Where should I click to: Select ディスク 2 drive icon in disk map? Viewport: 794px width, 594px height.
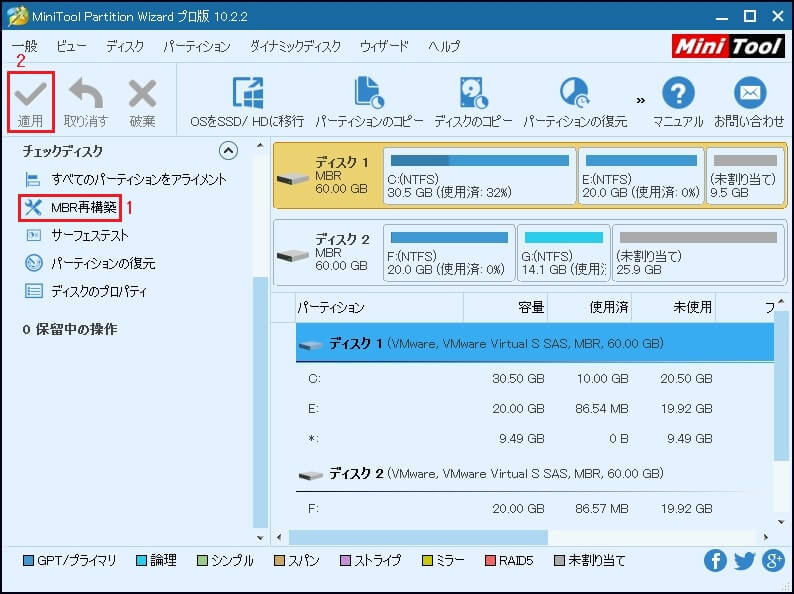tap(293, 255)
